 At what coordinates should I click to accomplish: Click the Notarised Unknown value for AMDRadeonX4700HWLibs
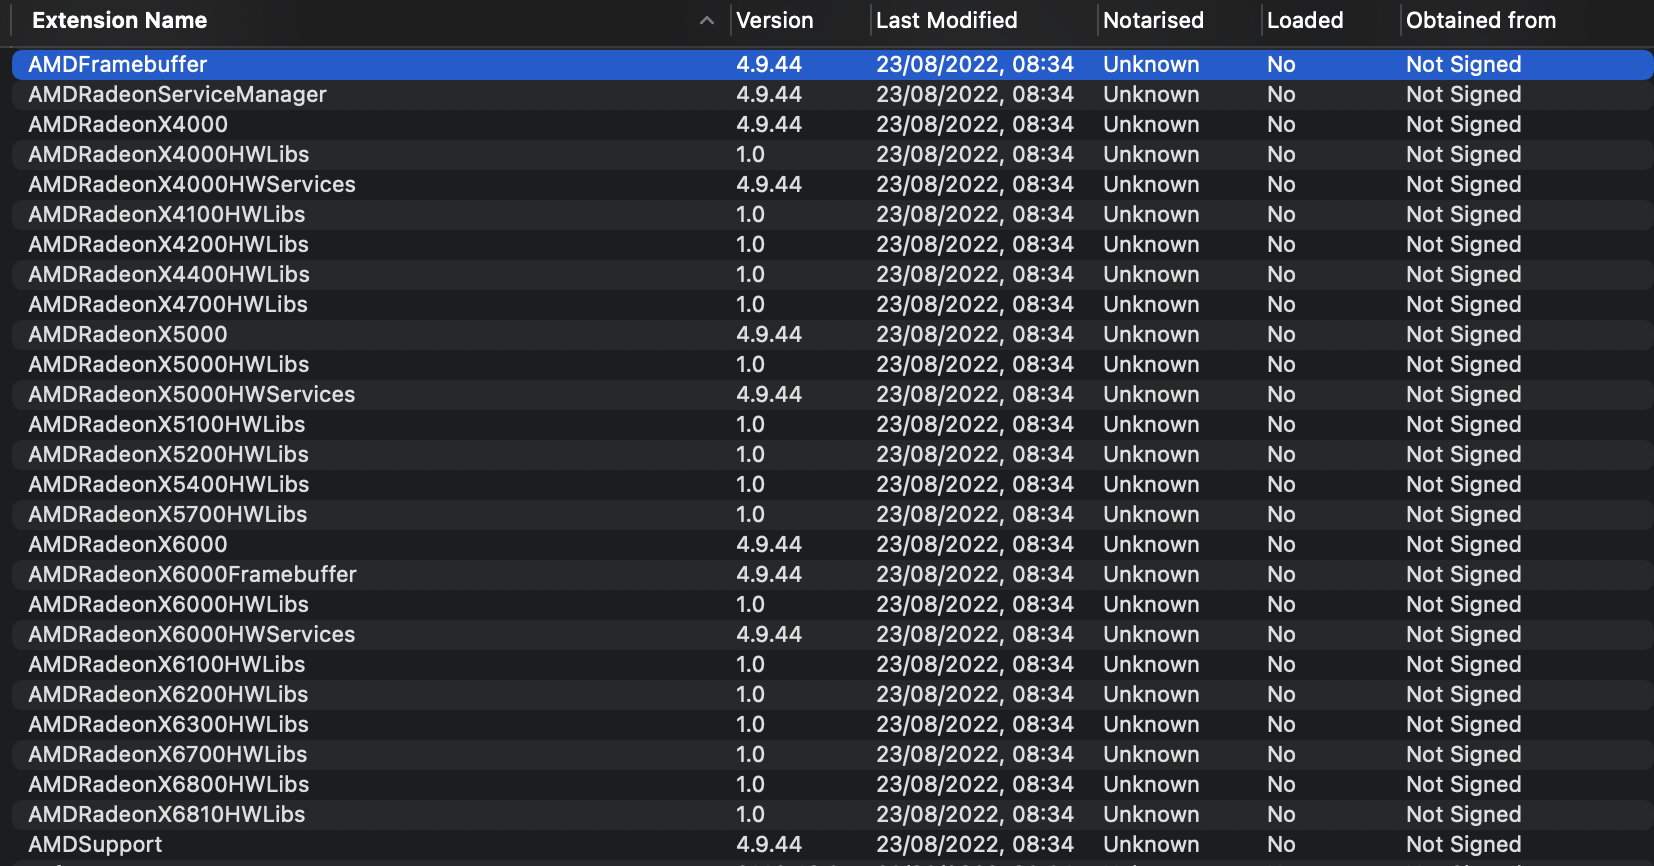tap(1151, 304)
